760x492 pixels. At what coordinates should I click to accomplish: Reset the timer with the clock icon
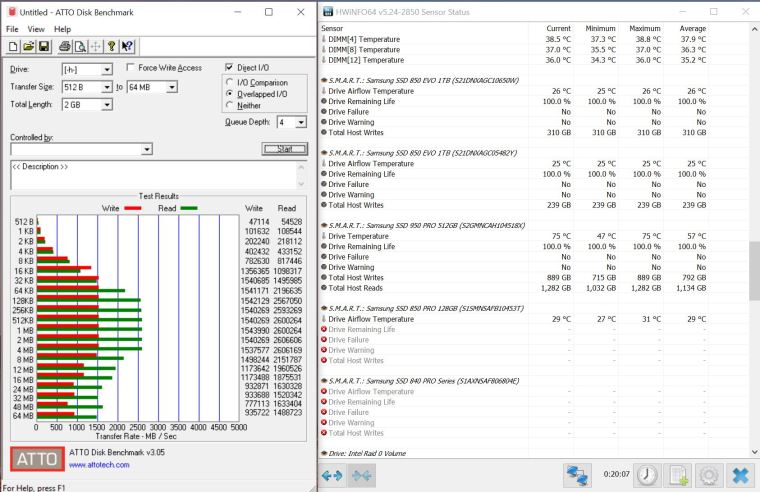click(648, 476)
